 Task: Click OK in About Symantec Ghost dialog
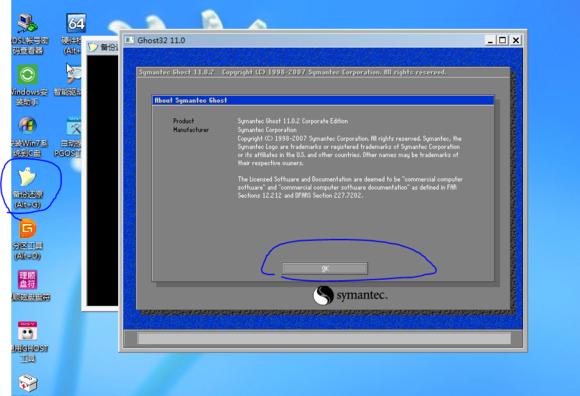[x=325, y=268]
